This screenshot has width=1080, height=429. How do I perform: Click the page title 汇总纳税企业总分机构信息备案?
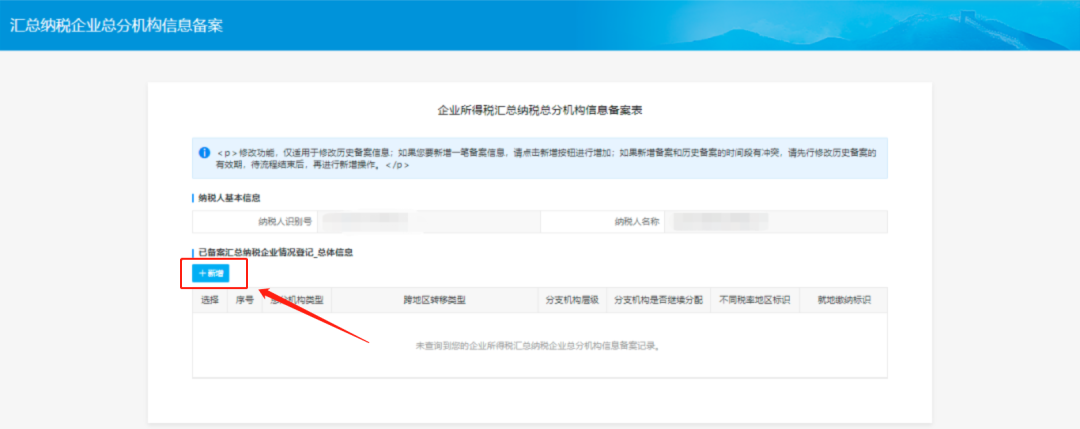point(116,25)
